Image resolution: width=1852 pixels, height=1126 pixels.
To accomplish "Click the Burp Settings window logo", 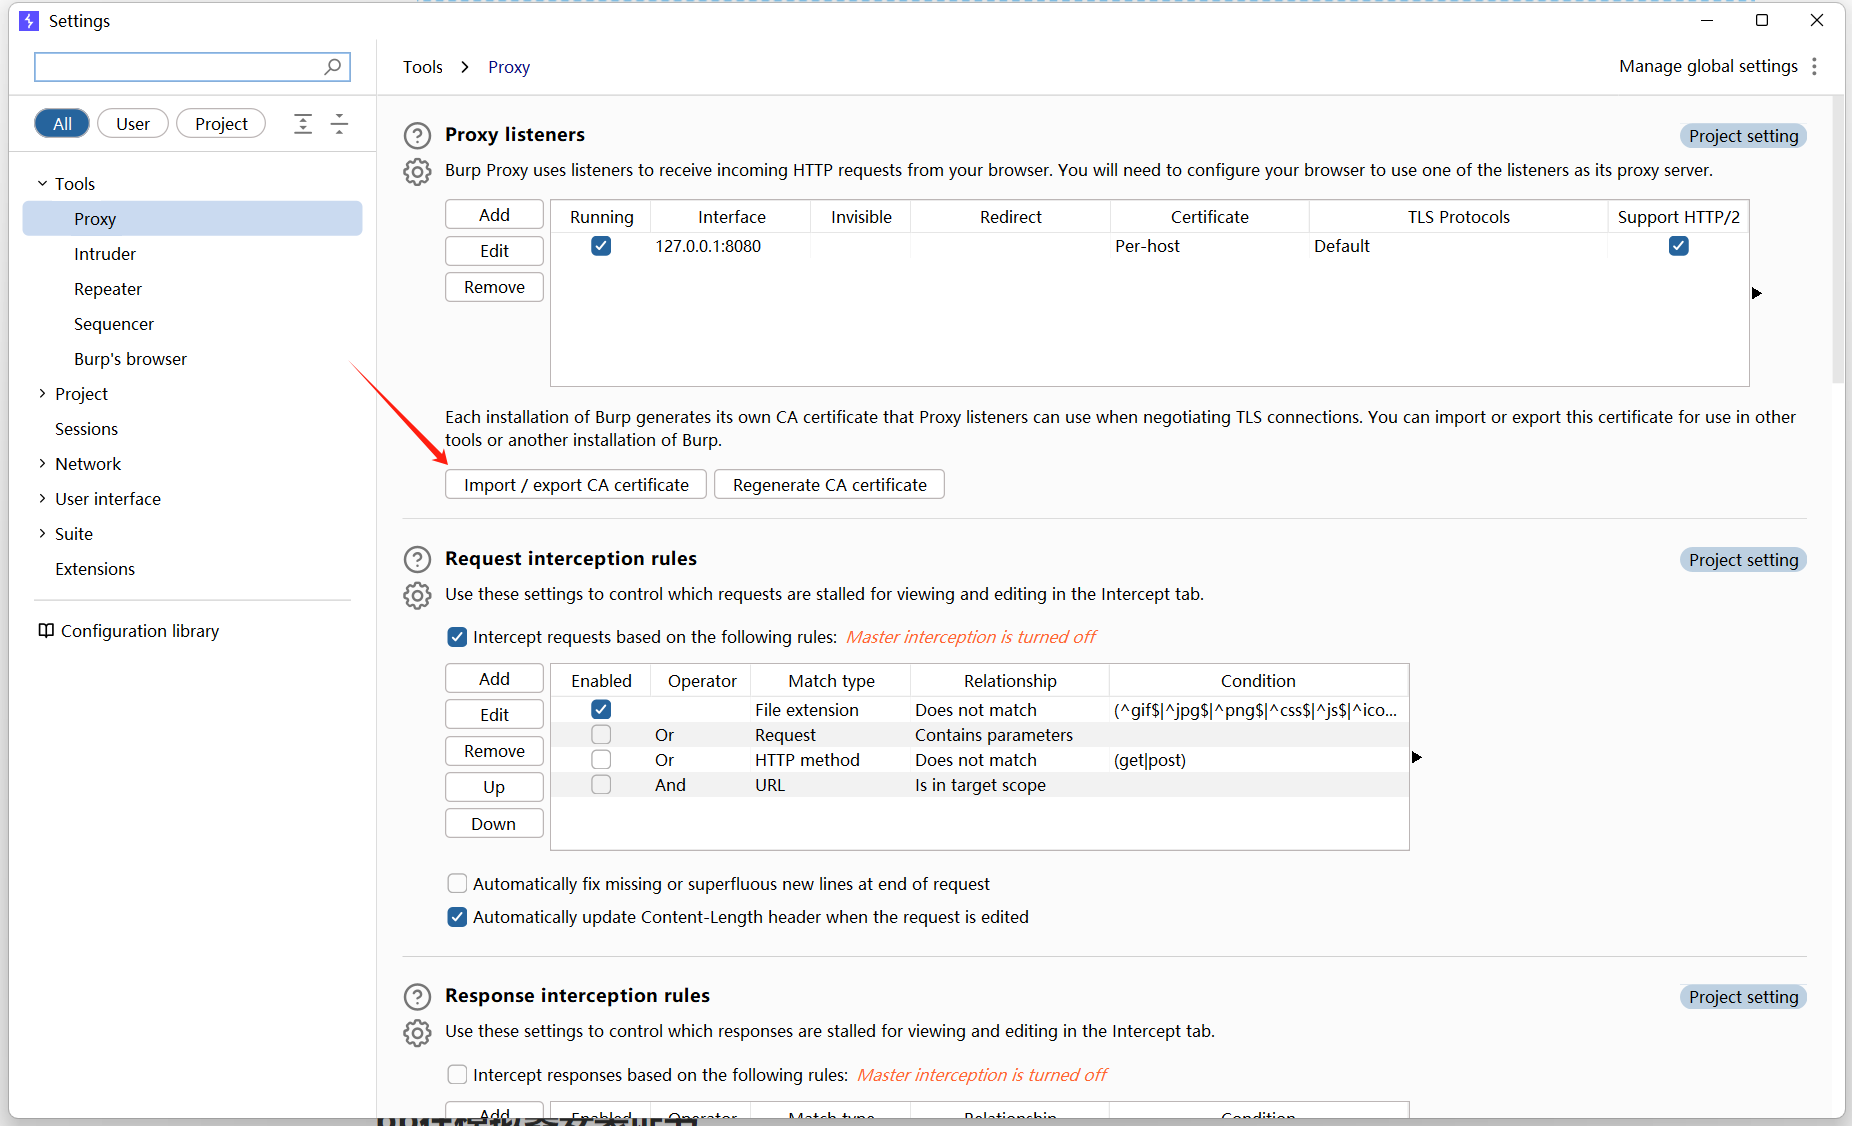I will [x=29, y=21].
